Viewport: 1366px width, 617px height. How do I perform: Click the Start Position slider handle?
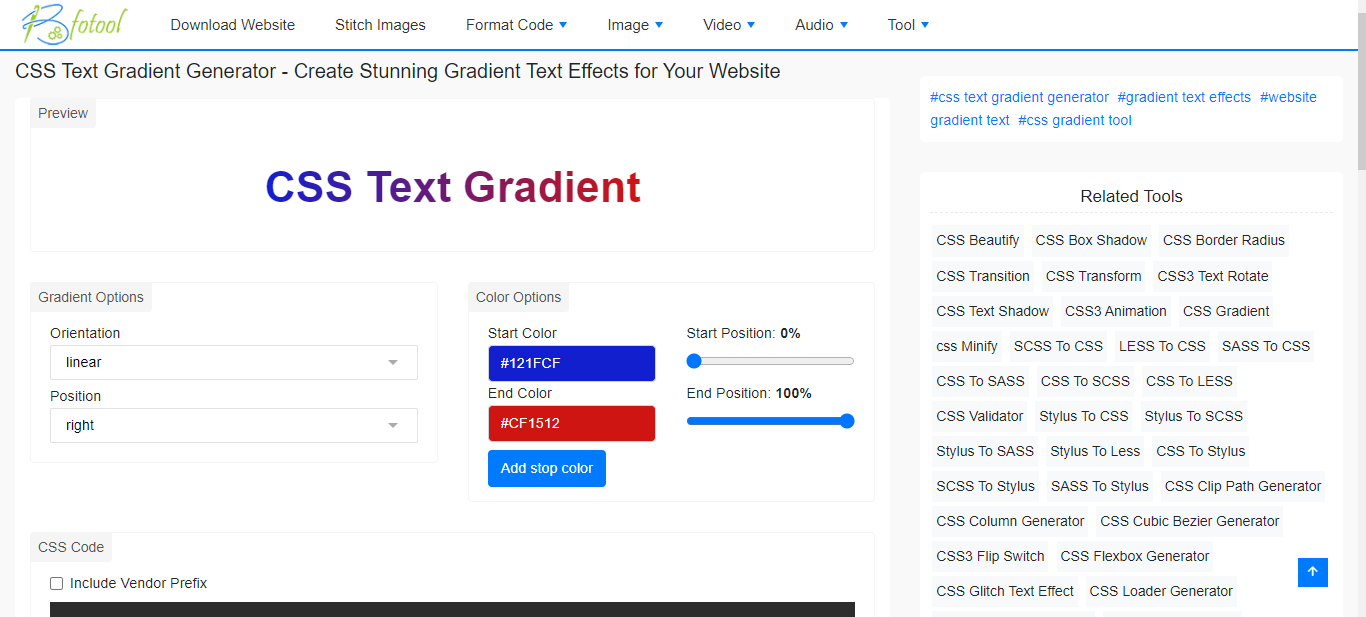695,361
